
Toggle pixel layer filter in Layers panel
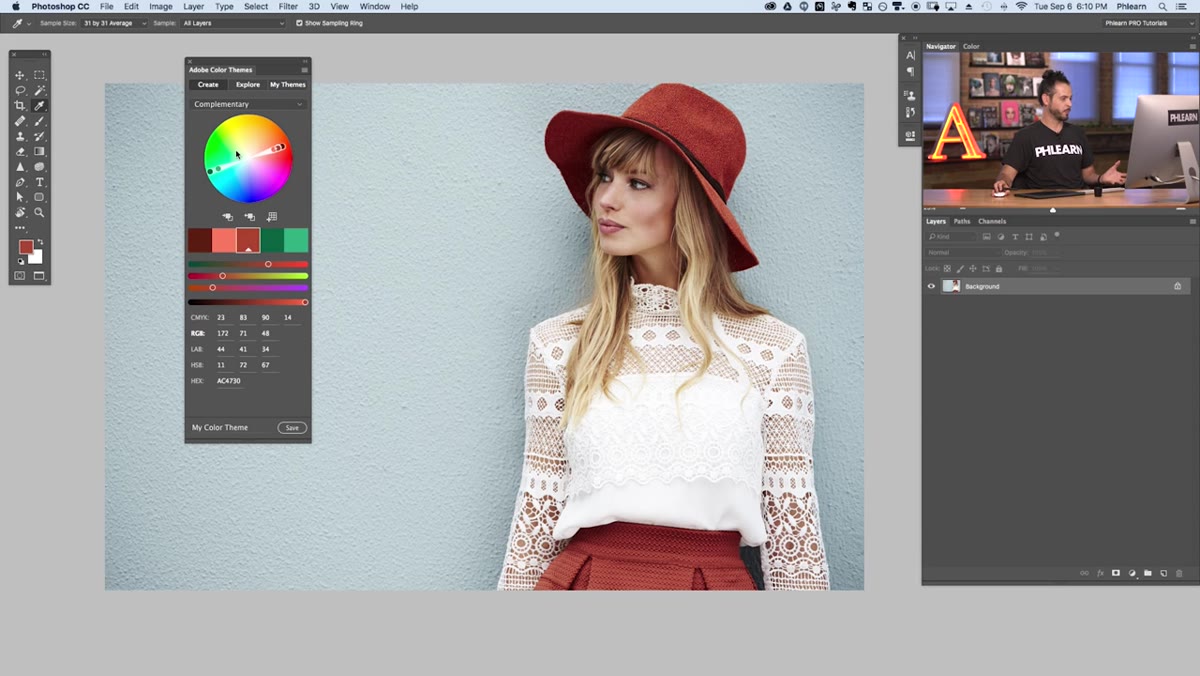[986, 237]
